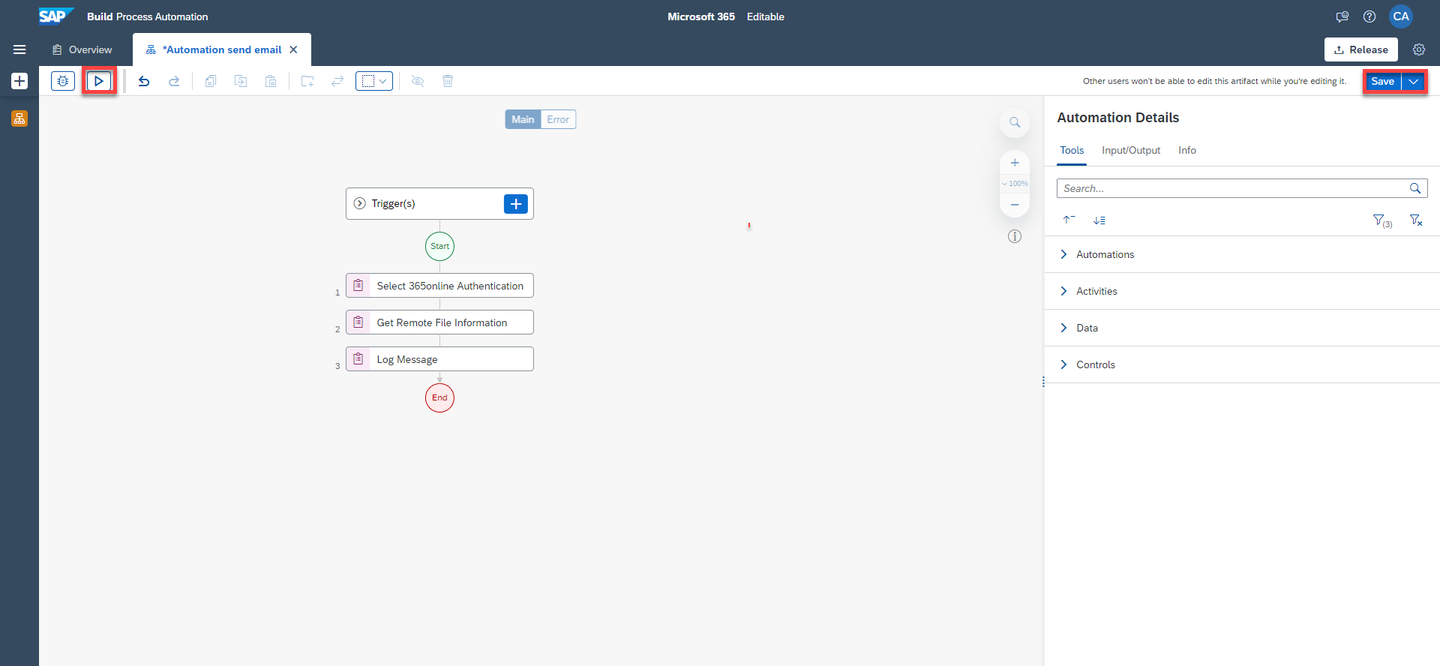Select the Log Message step
Image resolution: width=1440 pixels, height=666 pixels.
pos(440,359)
